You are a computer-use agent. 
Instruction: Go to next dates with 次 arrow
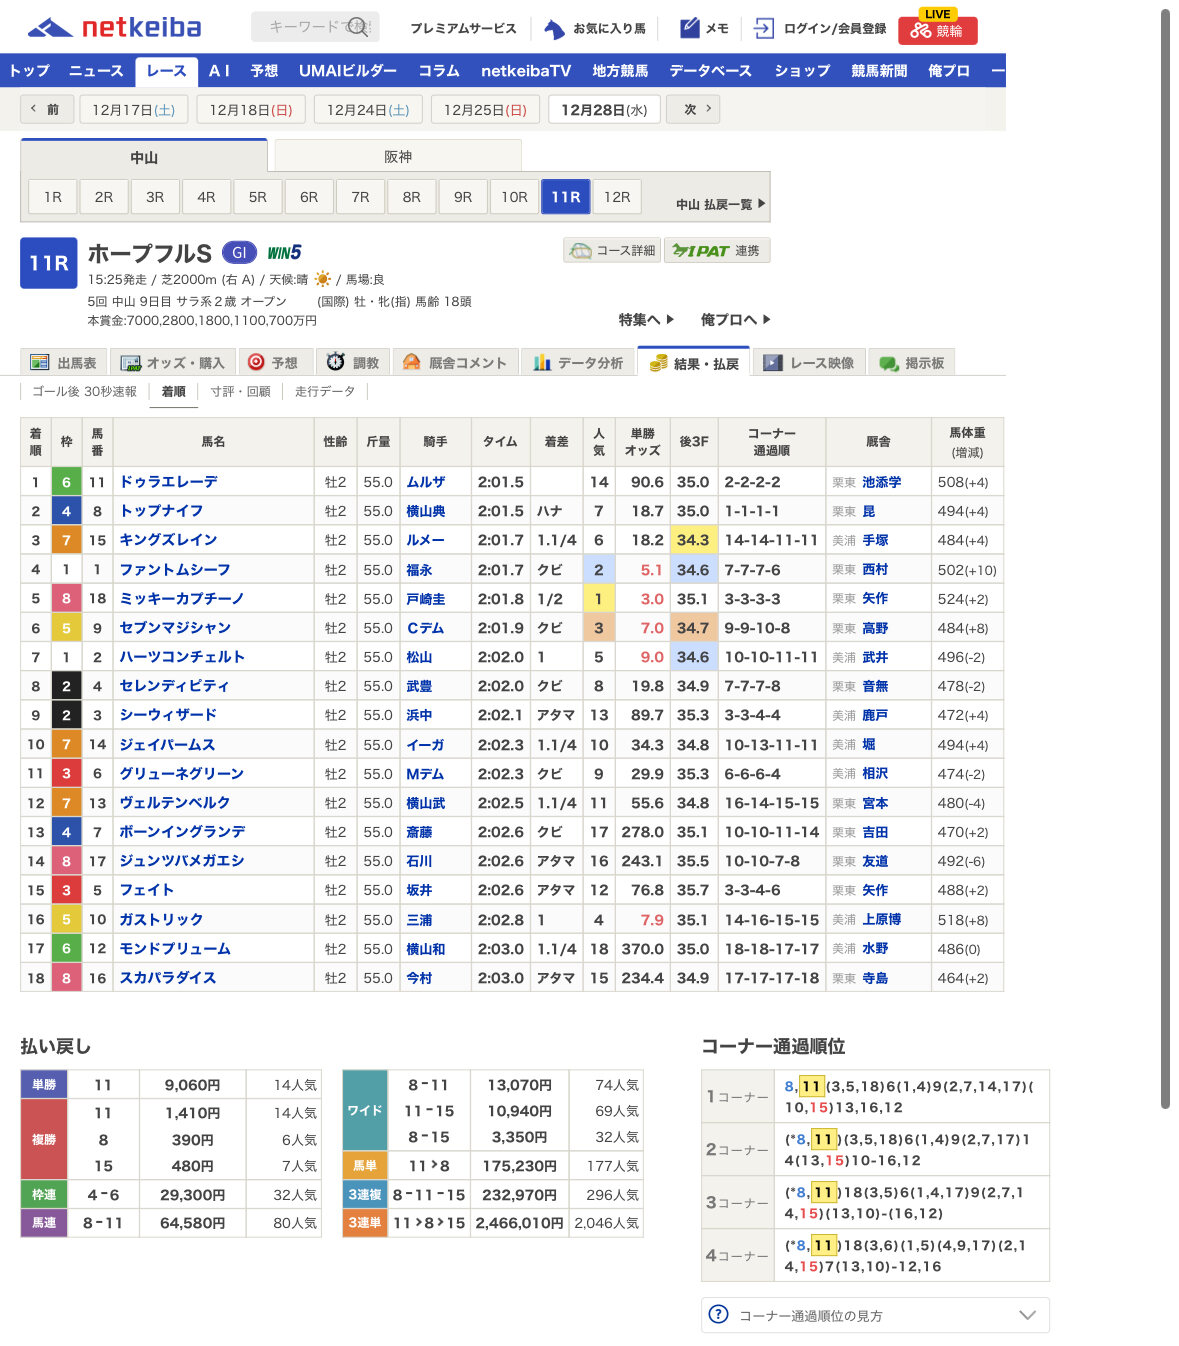pyautogui.click(x=699, y=109)
